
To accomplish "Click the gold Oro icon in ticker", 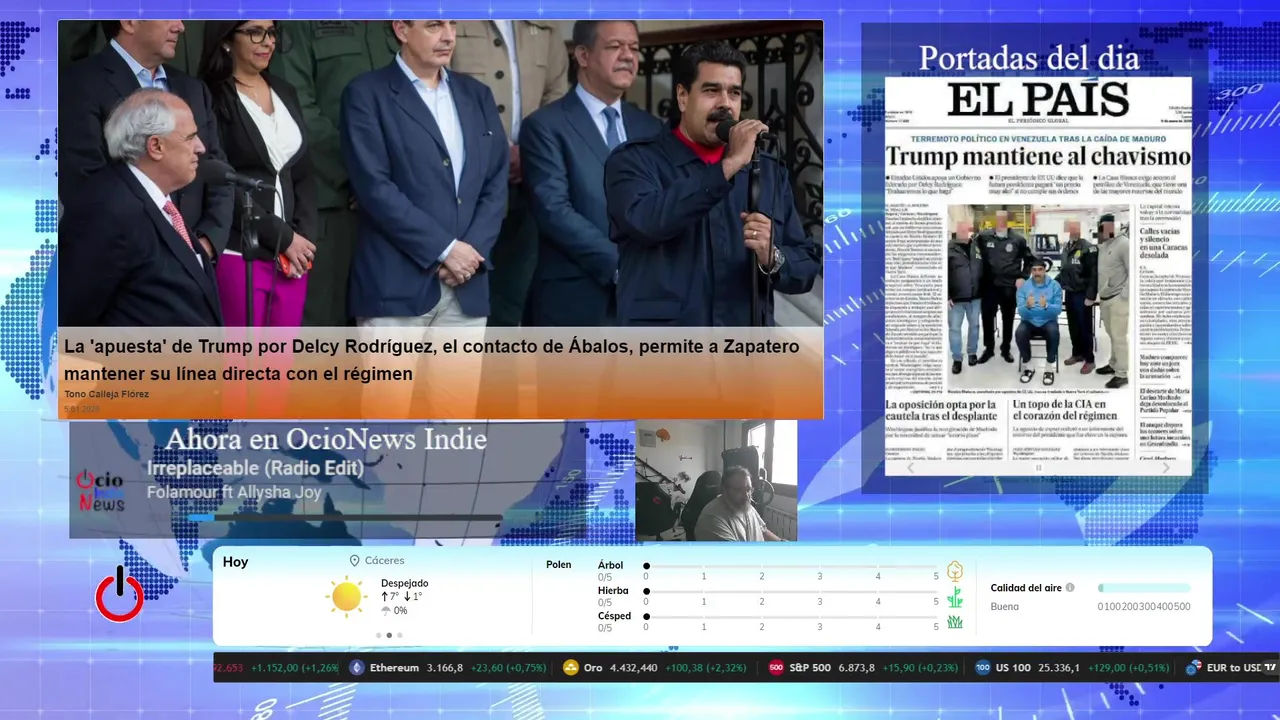I will (571, 668).
